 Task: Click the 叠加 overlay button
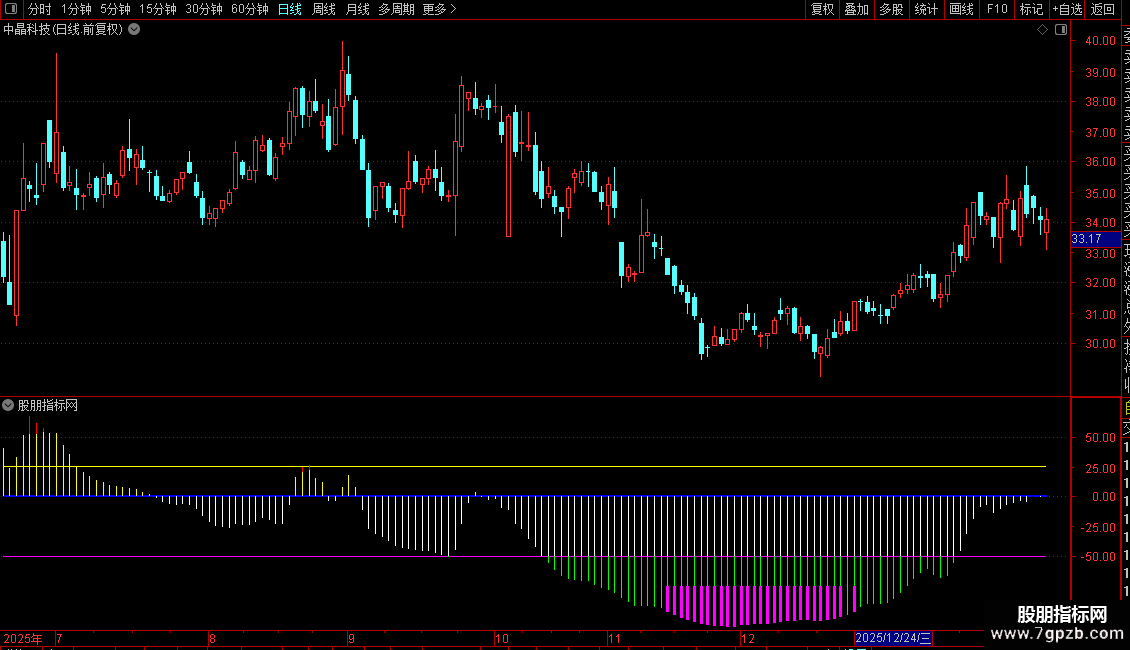[x=857, y=9]
